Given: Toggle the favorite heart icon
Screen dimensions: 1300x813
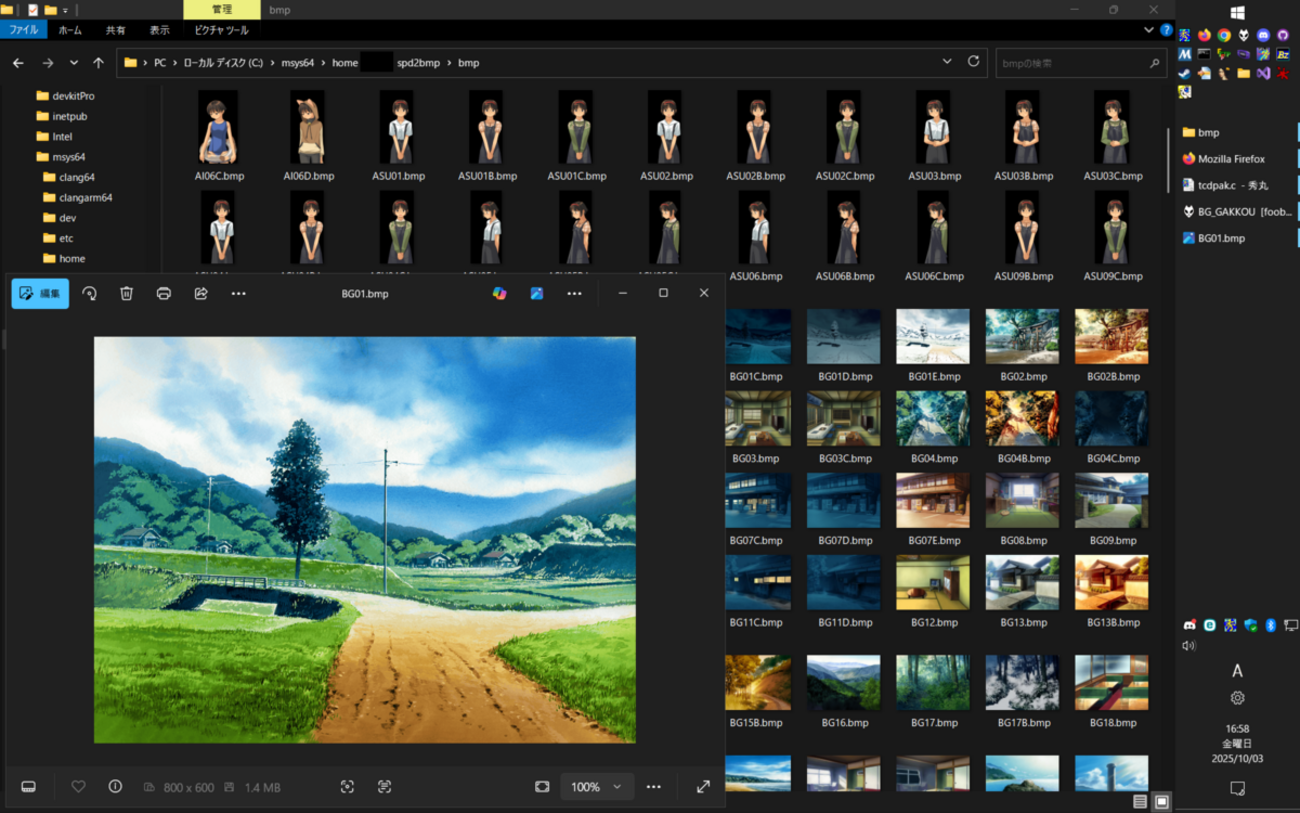Looking at the screenshot, I should point(78,787).
